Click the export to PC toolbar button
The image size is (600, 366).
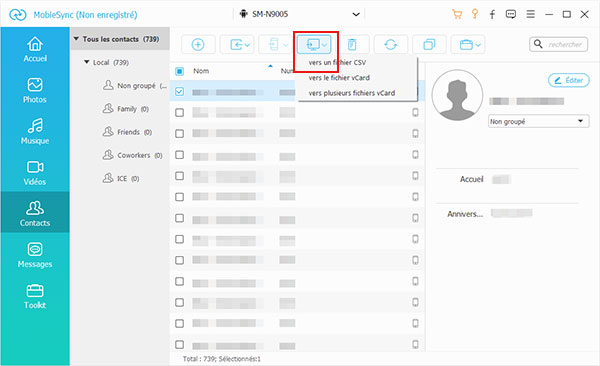pyautogui.click(x=313, y=45)
